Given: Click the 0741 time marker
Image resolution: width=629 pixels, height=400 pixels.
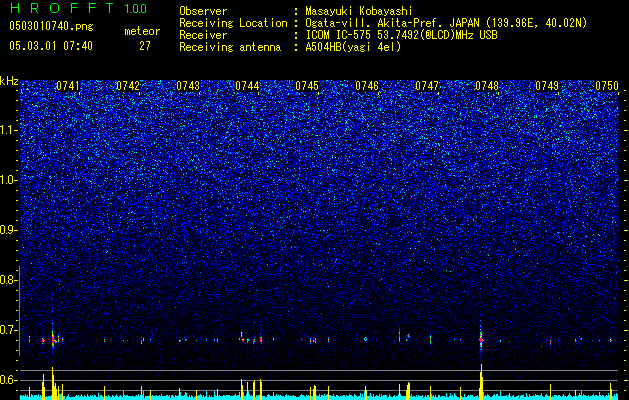Looking at the screenshot, I should pos(67,85).
